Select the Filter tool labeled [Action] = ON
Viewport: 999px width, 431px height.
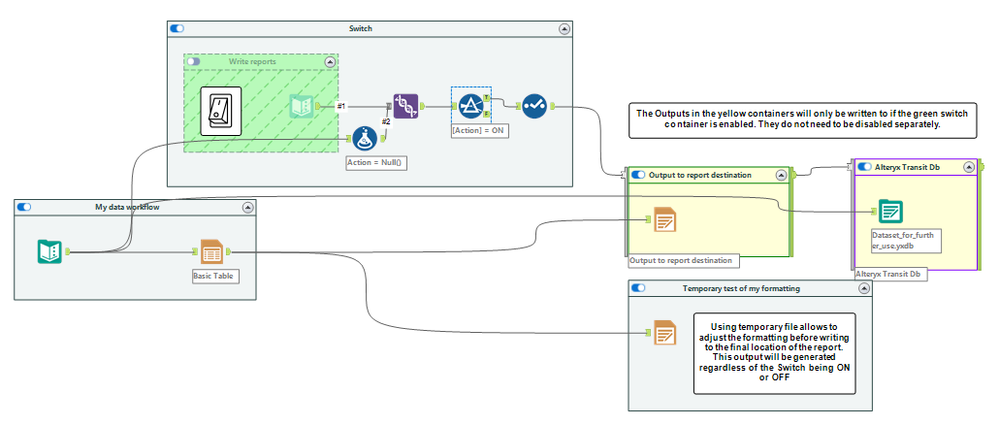(471, 106)
